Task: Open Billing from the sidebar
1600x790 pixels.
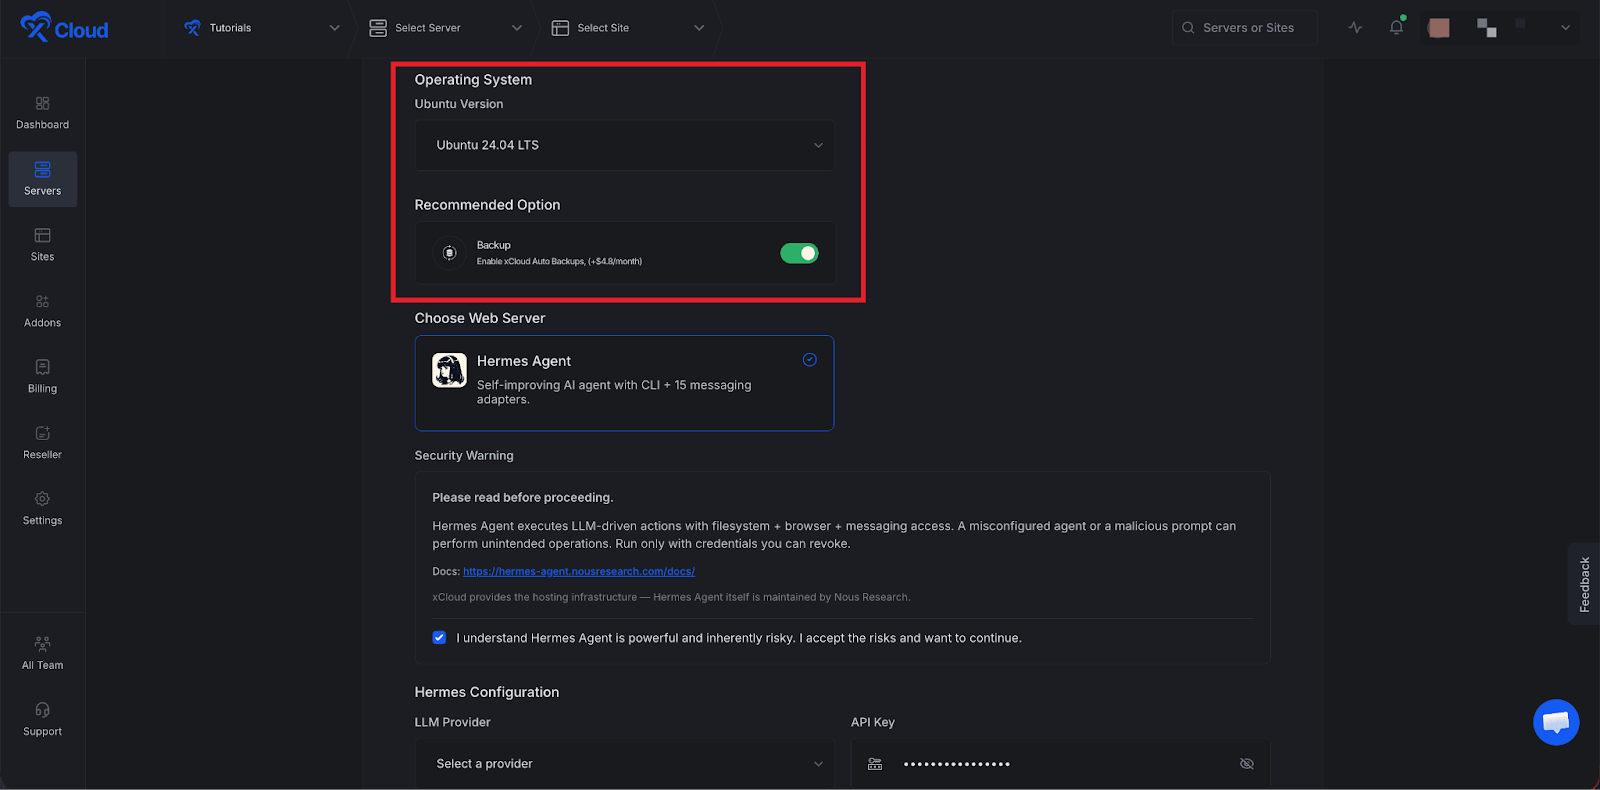Action: point(42,377)
